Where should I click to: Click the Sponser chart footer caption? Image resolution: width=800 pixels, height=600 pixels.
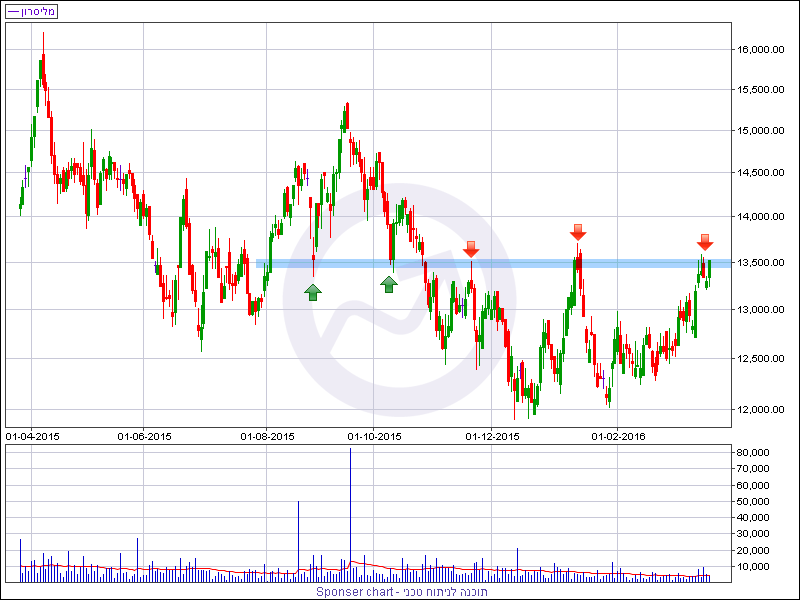point(402,591)
